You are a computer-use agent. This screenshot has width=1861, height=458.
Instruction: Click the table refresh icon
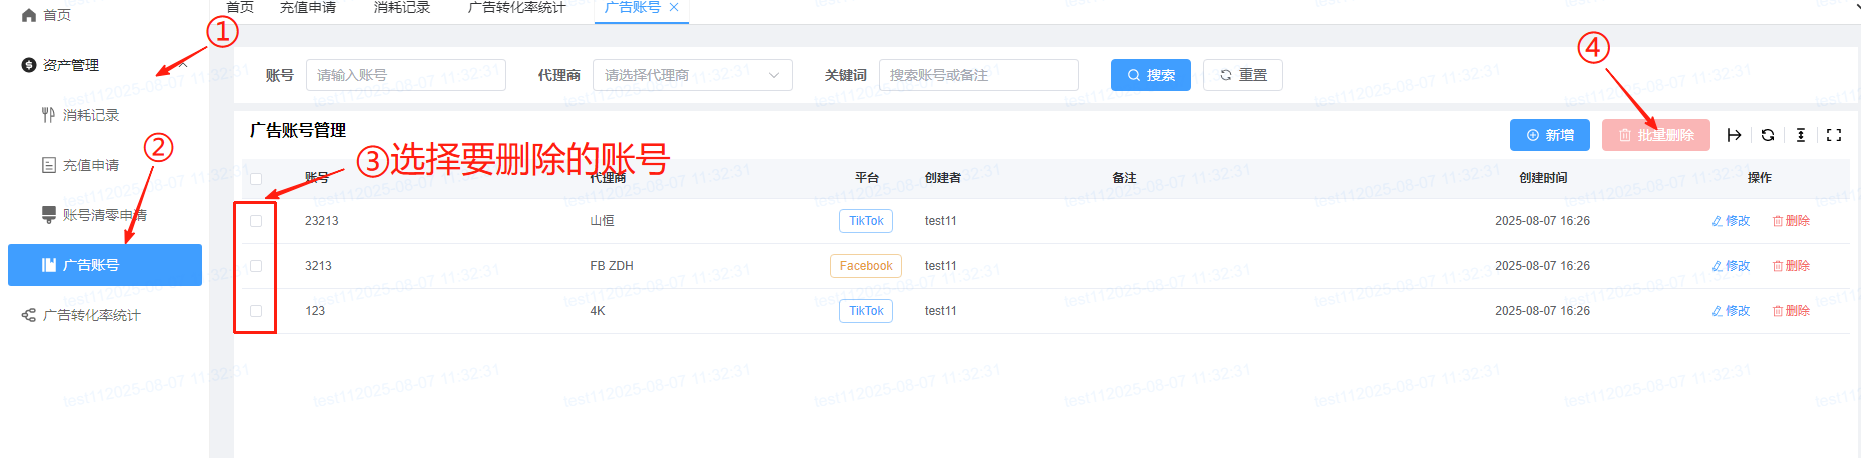pos(1767,135)
